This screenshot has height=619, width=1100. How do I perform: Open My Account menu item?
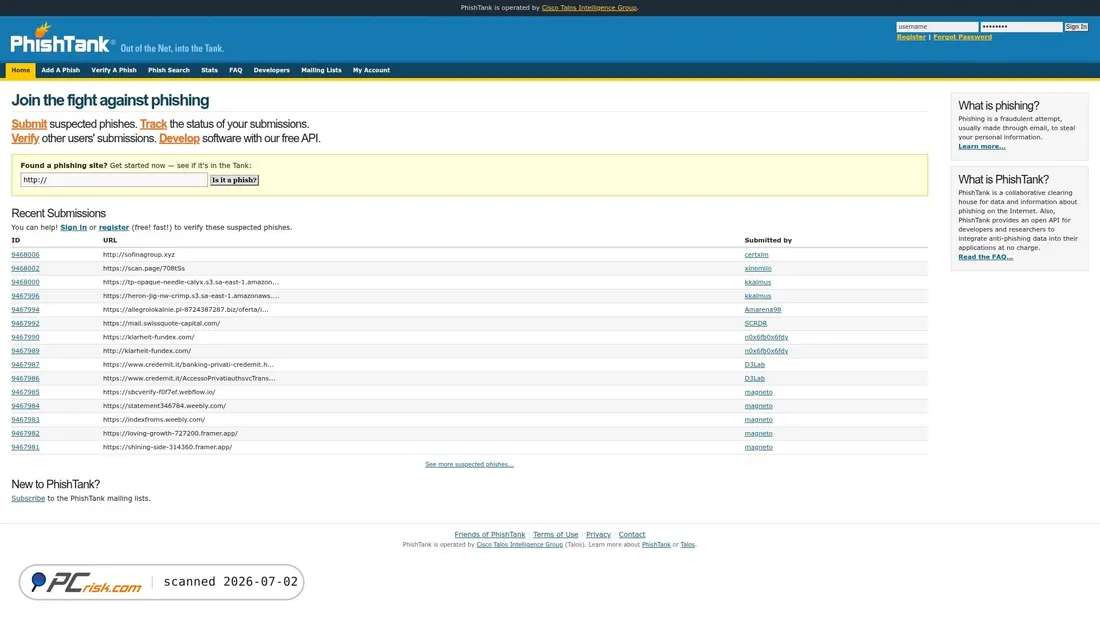(x=371, y=70)
